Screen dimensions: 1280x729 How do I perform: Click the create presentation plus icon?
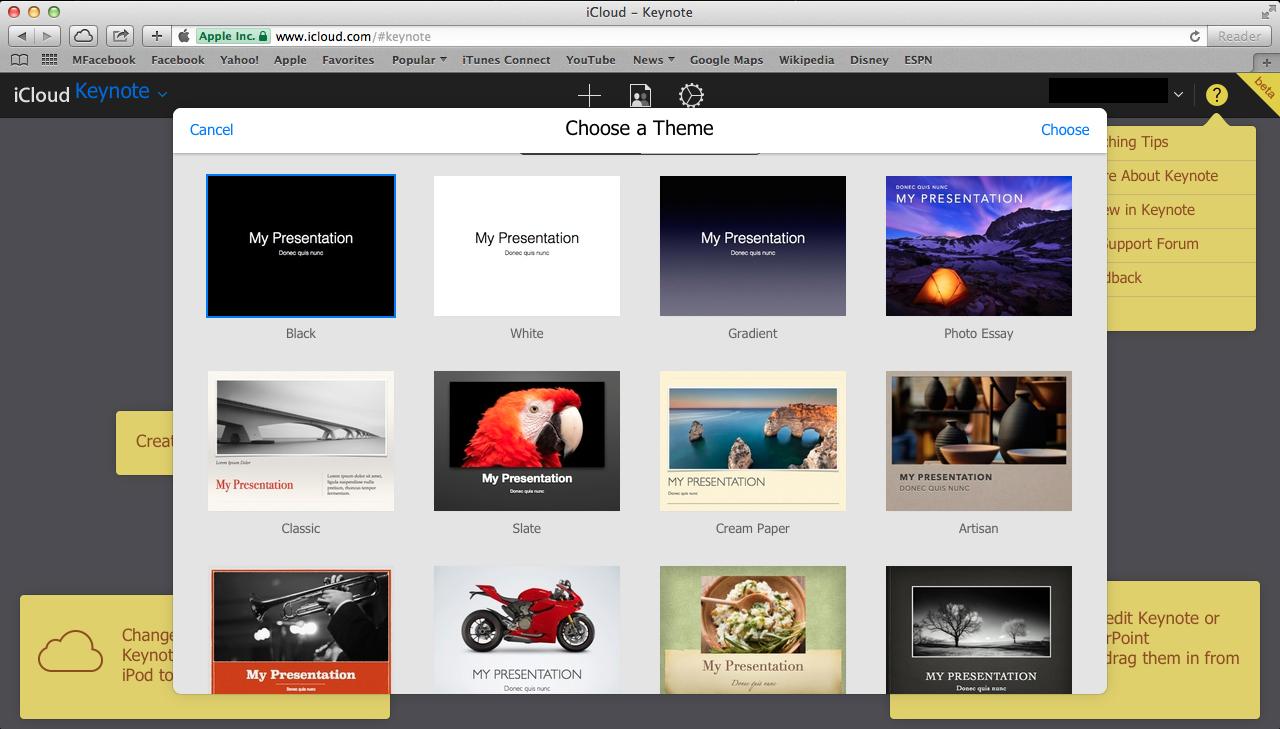[590, 95]
